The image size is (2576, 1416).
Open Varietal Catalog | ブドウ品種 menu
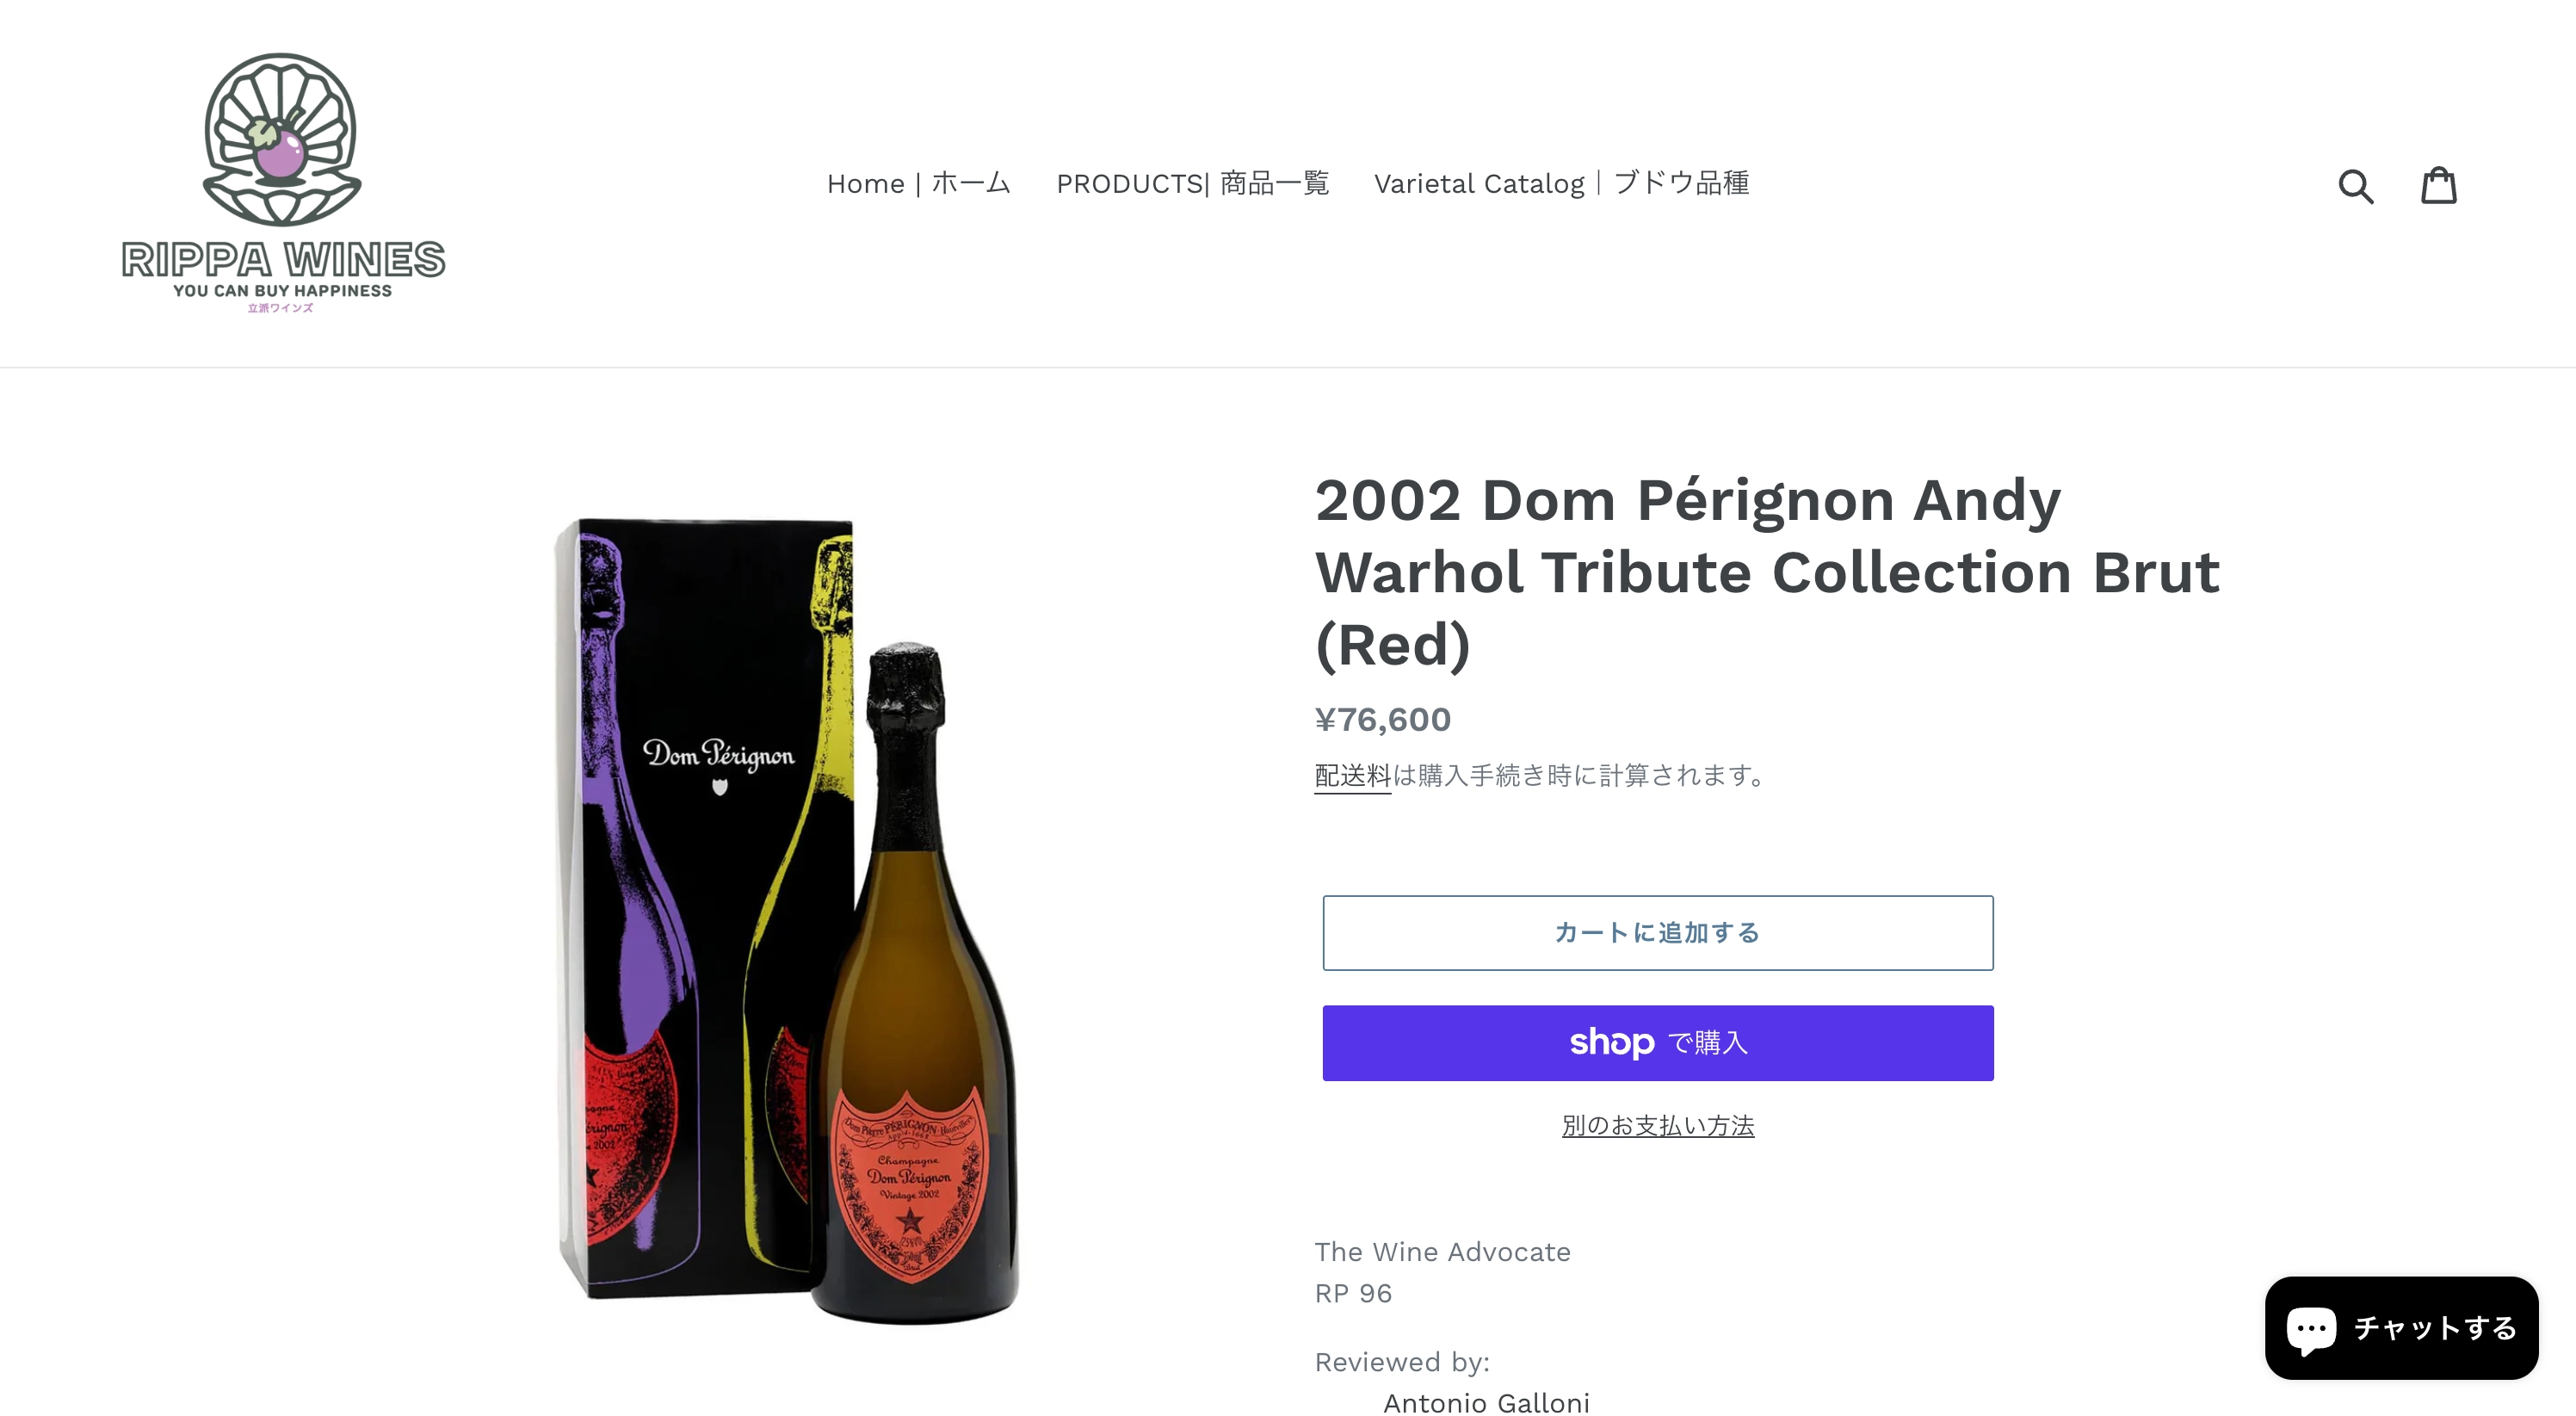[x=1561, y=184]
